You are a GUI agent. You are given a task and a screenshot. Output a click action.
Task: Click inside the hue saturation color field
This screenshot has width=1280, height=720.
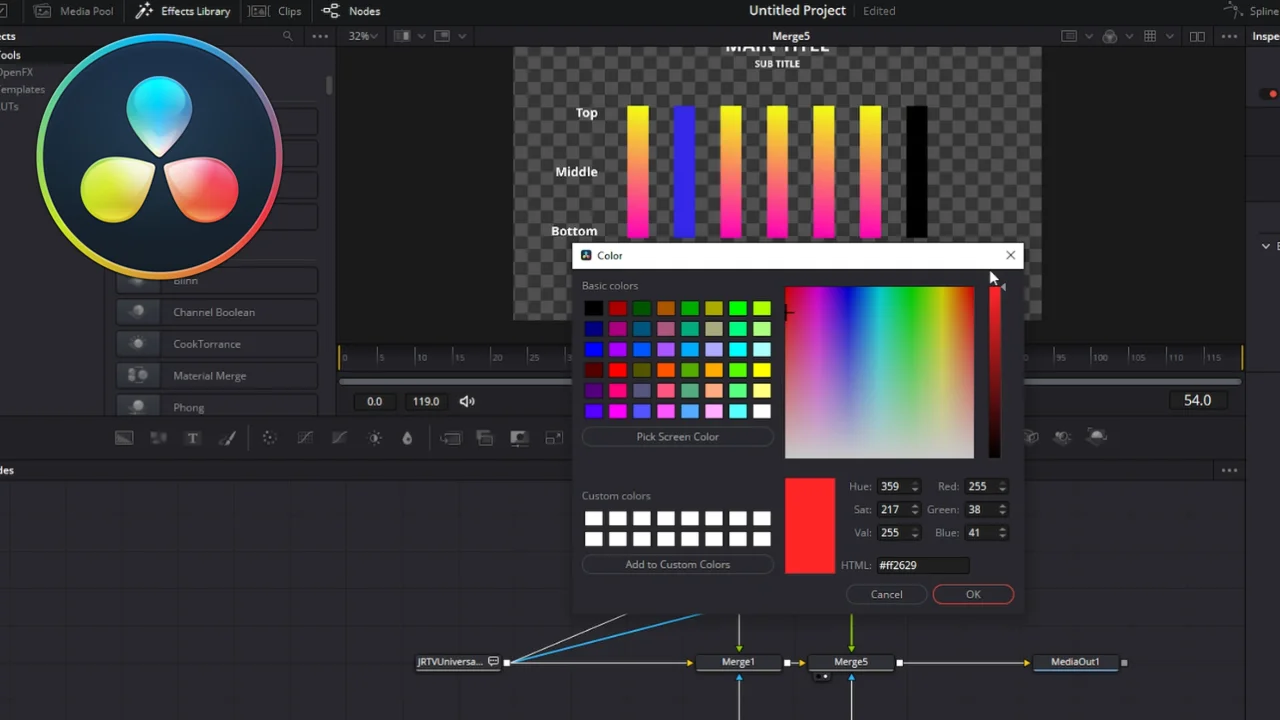pos(879,372)
